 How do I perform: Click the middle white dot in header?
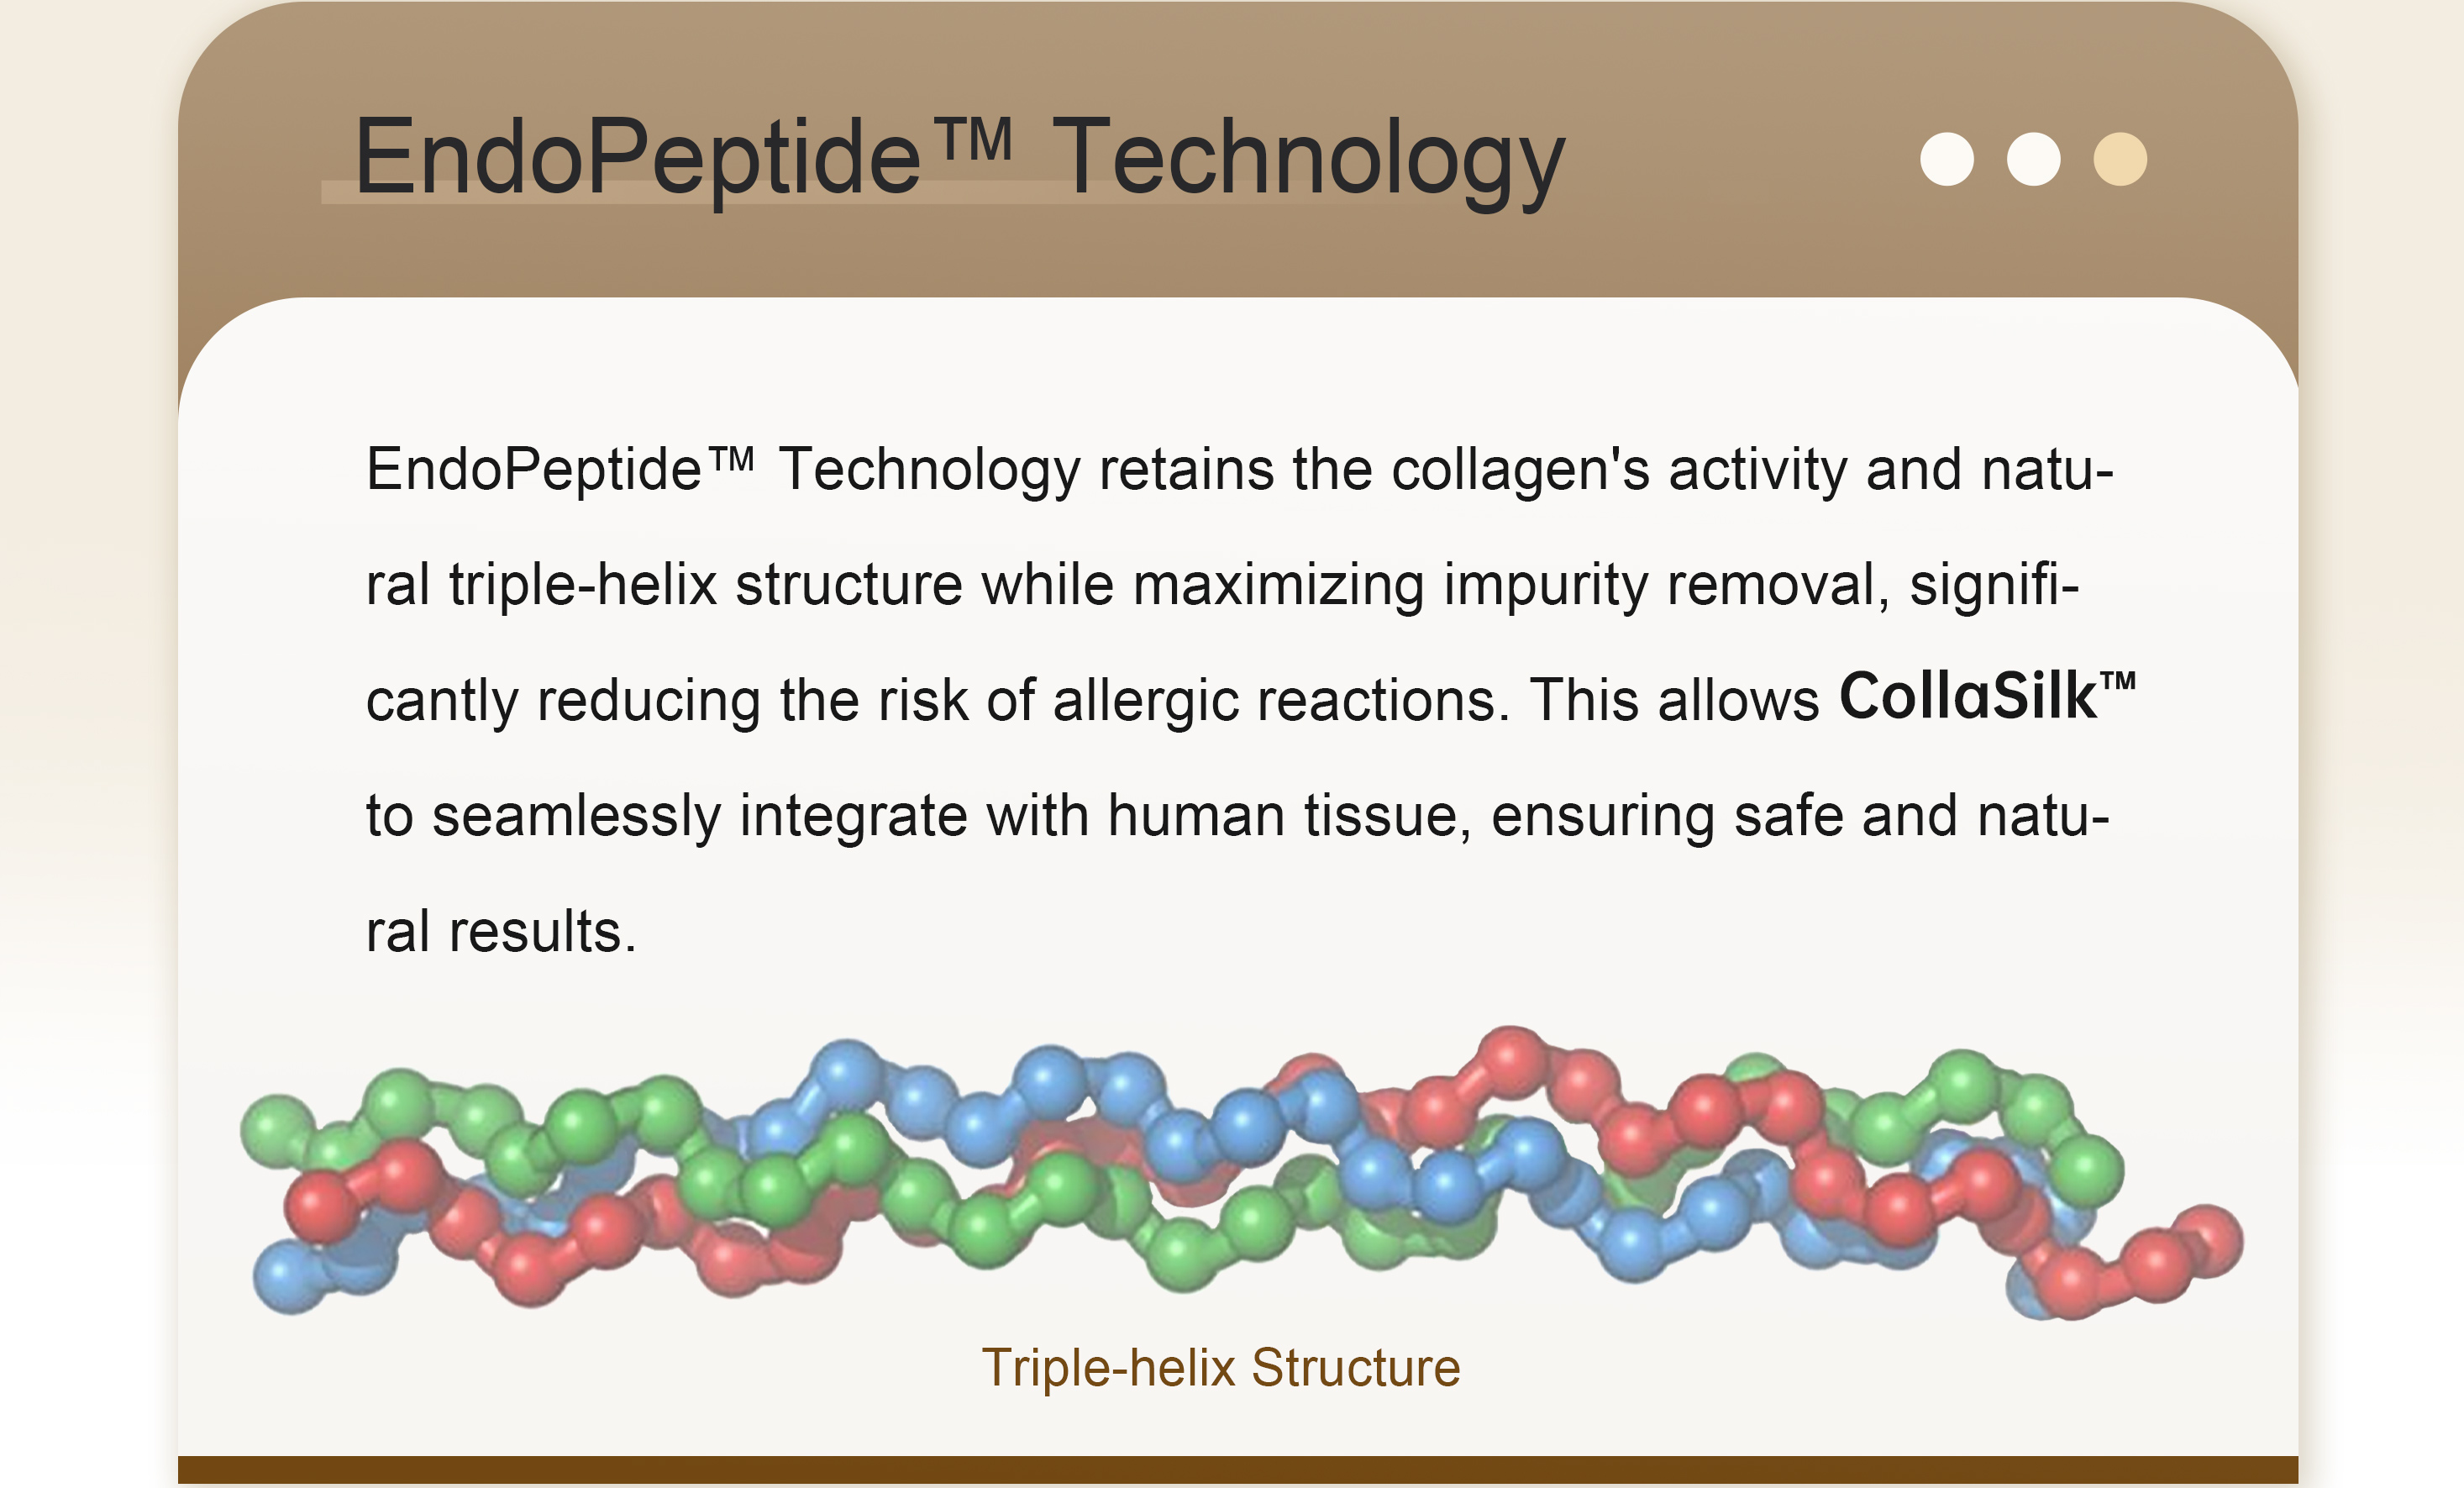(2033, 159)
